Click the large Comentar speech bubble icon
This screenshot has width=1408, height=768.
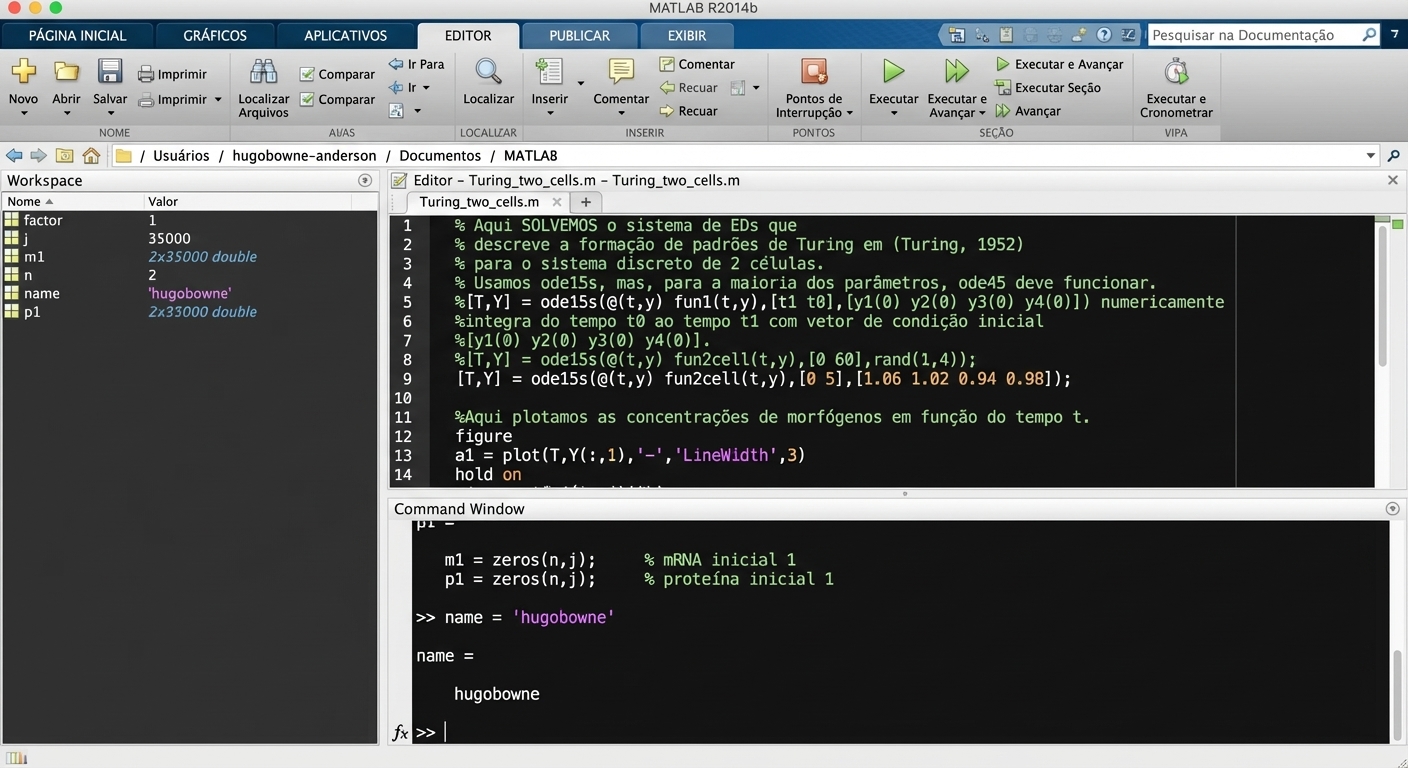click(x=621, y=72)
